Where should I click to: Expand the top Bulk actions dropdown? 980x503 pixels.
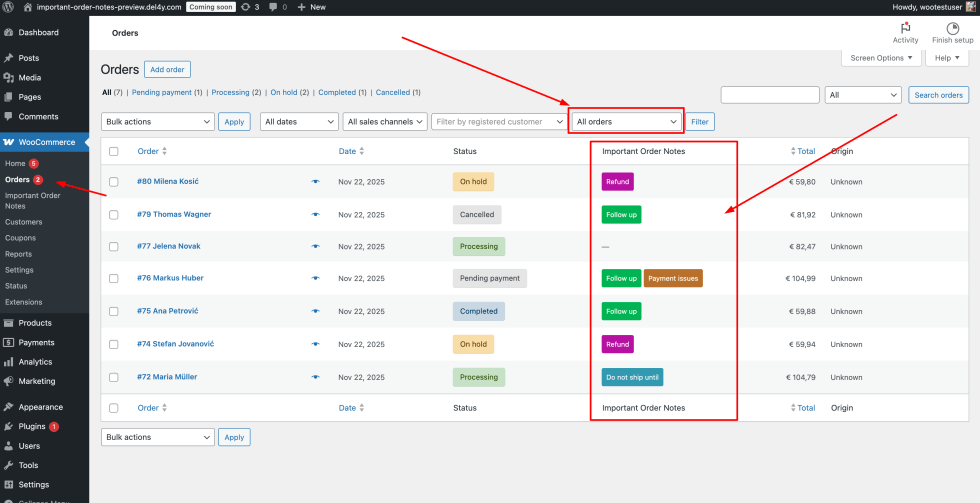pyautogui.click(x=158, y=122)
